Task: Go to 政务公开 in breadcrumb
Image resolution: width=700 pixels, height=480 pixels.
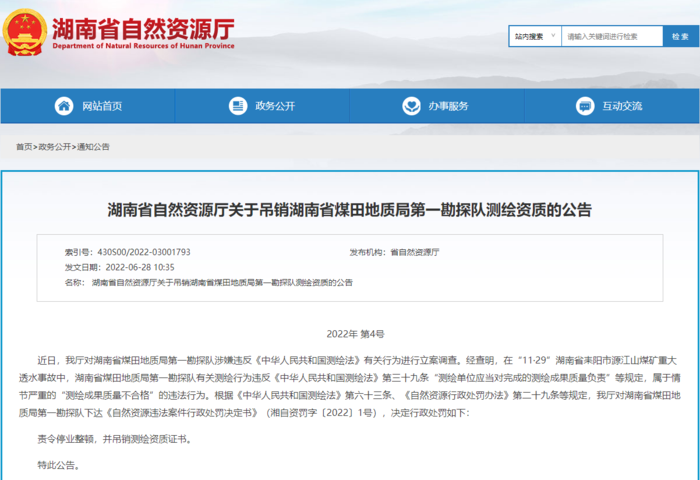Action: click(x=54, y=147)
